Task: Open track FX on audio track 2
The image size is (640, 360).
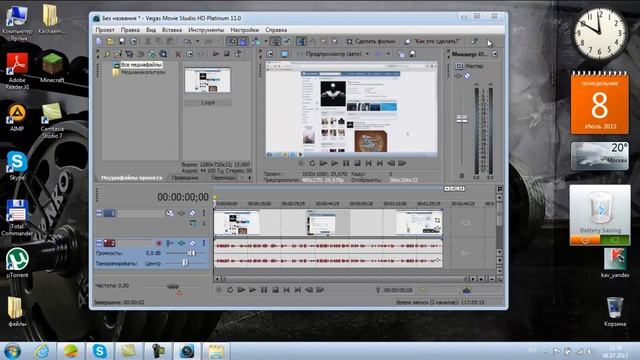Action: [x=181, y=243]
